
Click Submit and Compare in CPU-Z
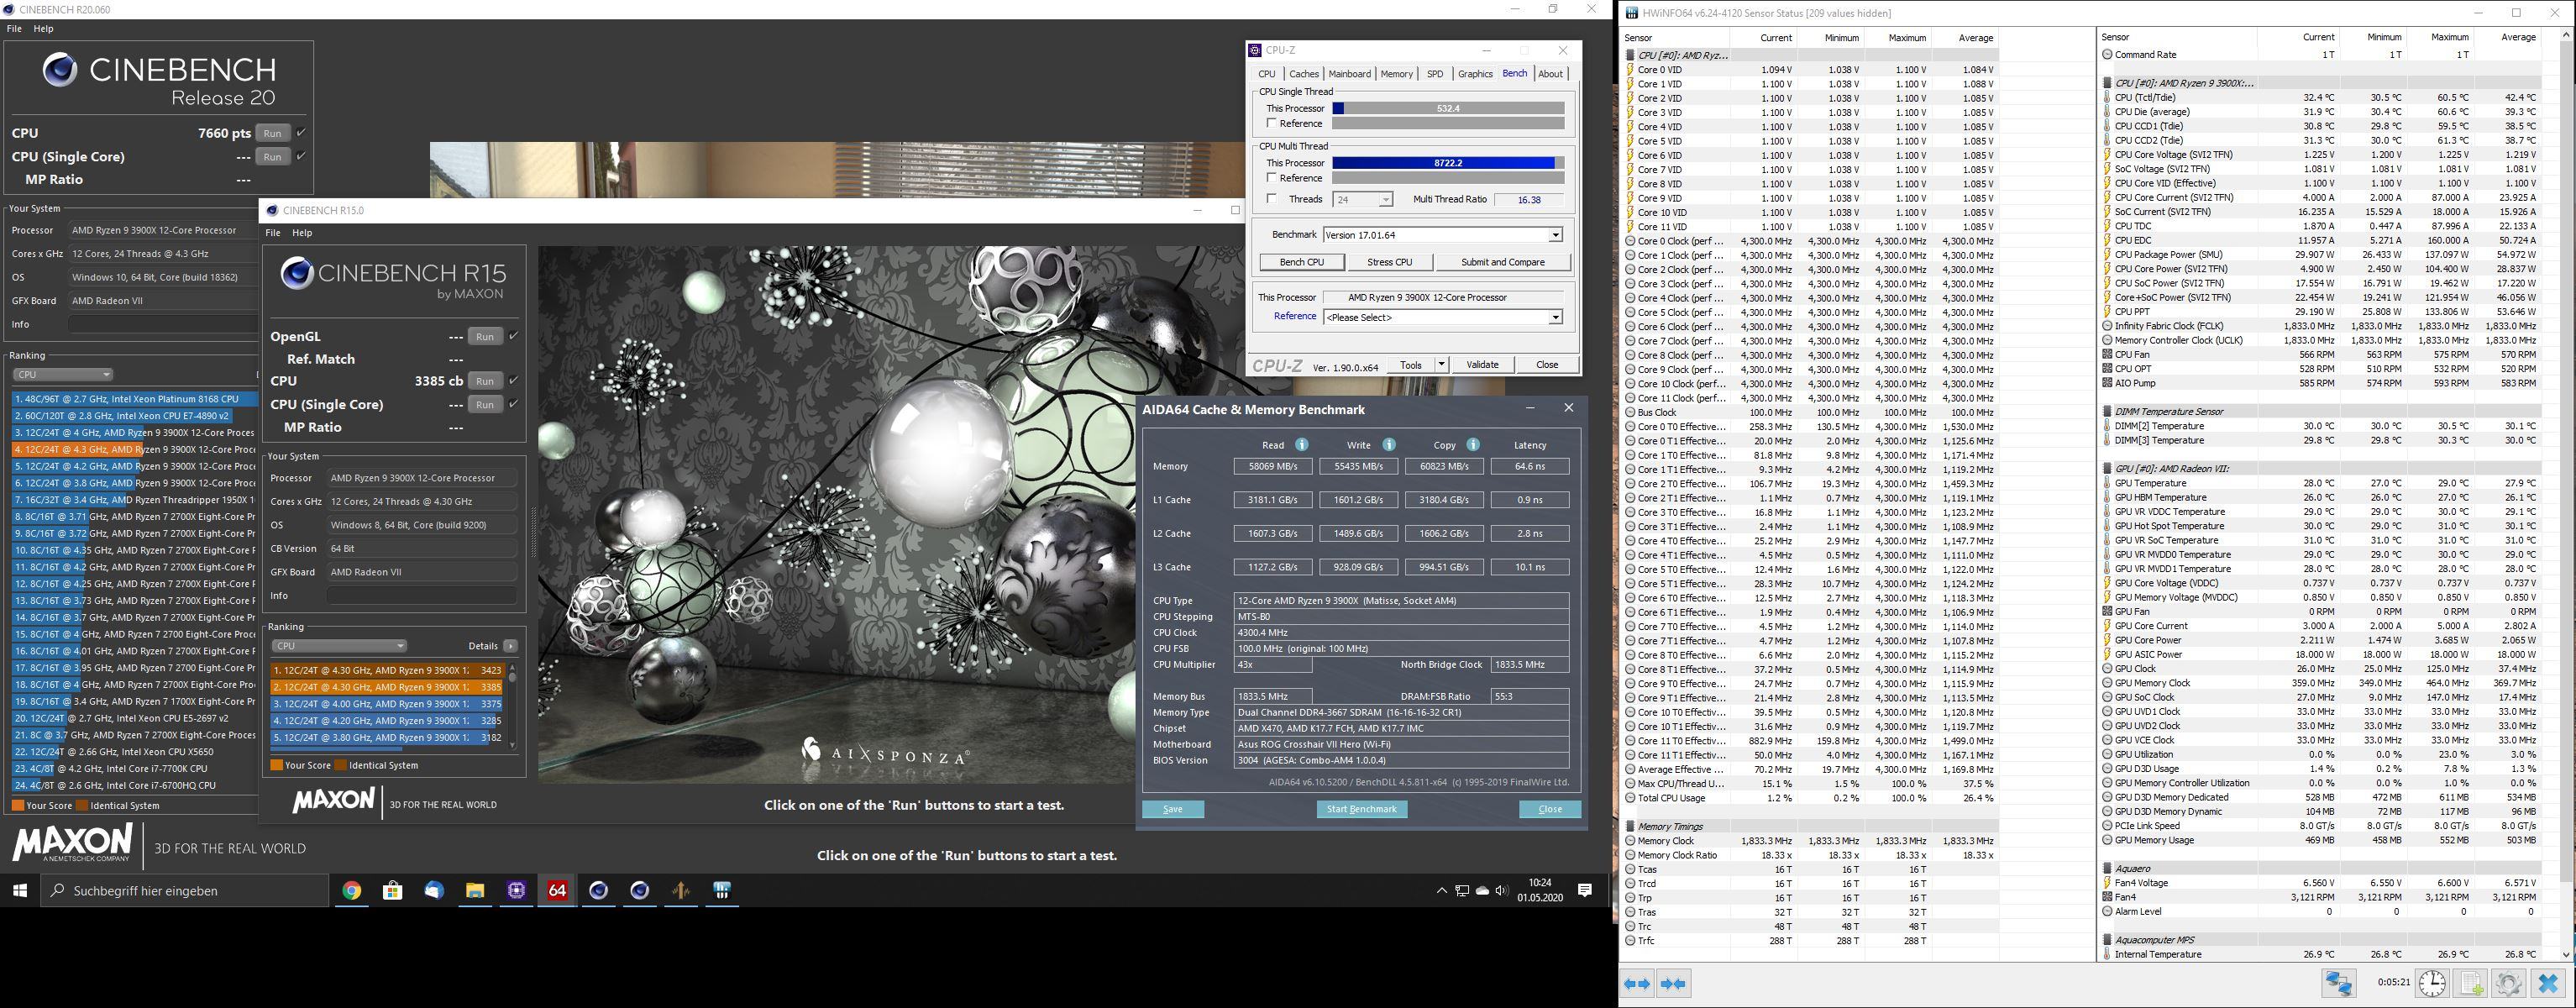click(x=1502, y=262)
